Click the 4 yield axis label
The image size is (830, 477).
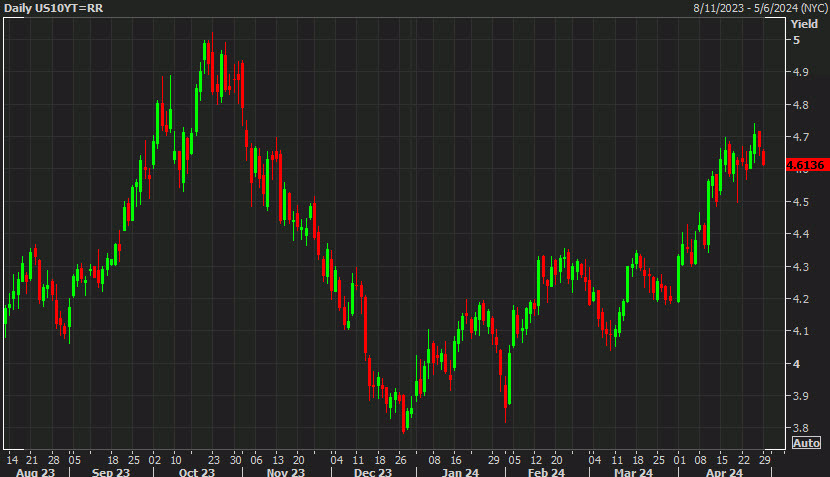click(x=796, y=364)
